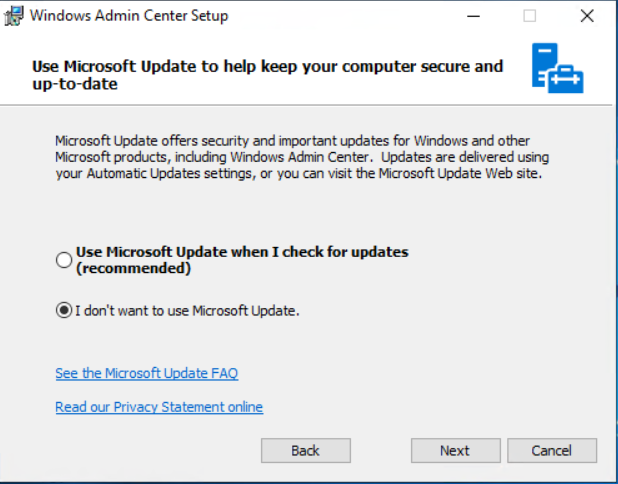Click the "(recommended)" text under first option

coord(133,268)
